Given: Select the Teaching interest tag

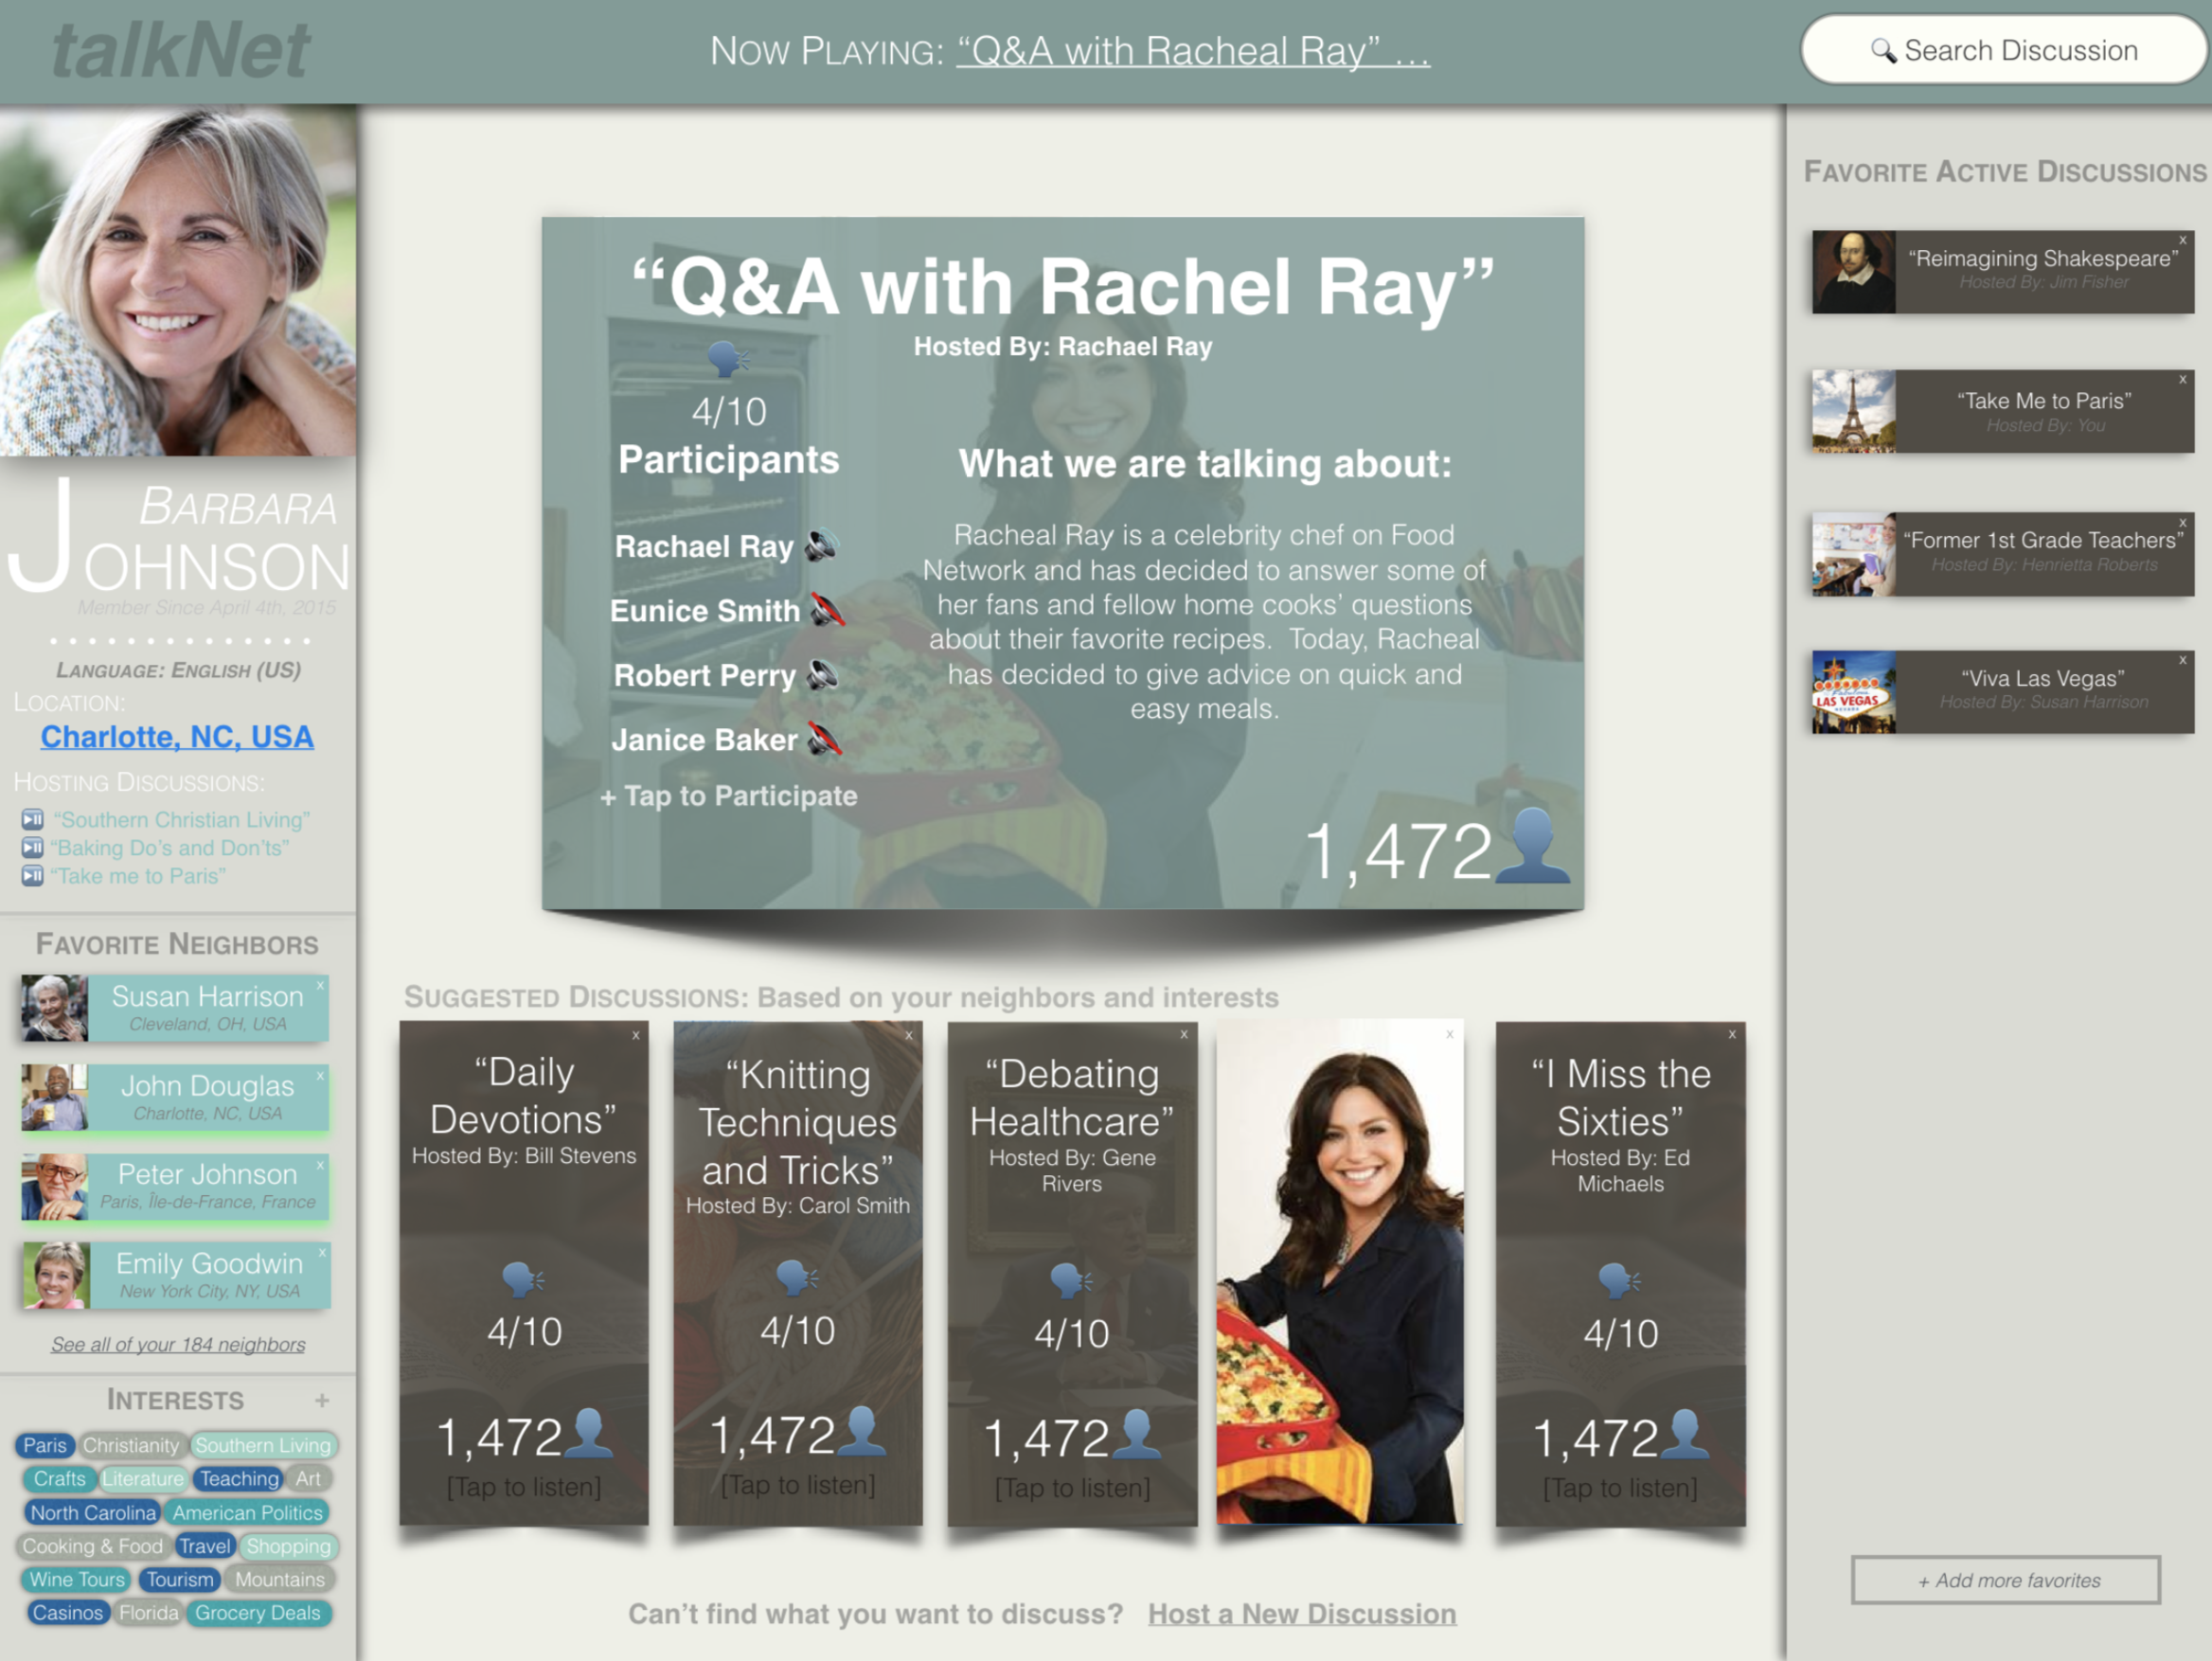Looking at the screenshot, I should pos(239,1478).
